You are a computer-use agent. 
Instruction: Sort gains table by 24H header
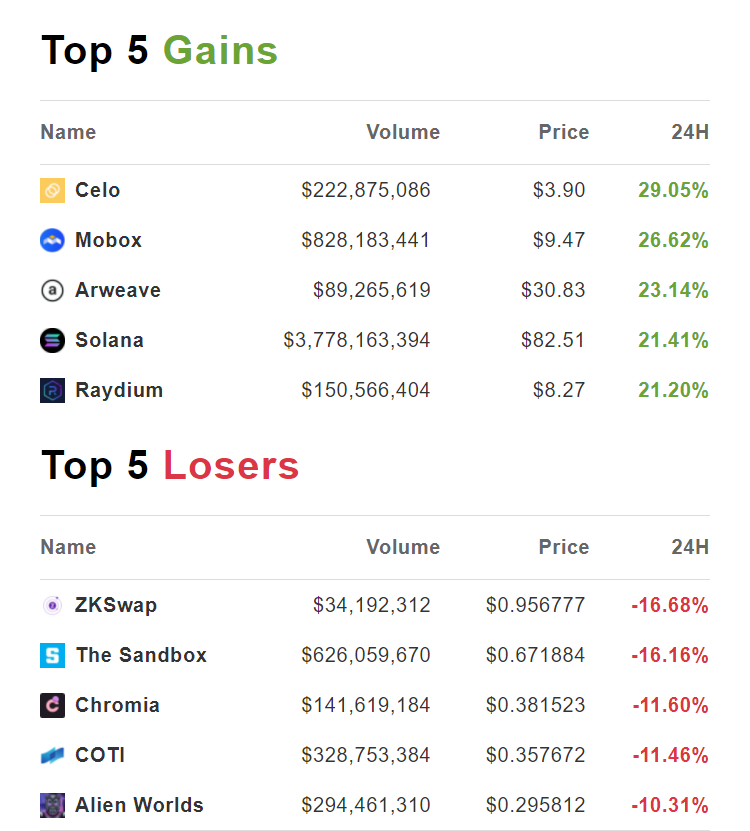[689, 132]
